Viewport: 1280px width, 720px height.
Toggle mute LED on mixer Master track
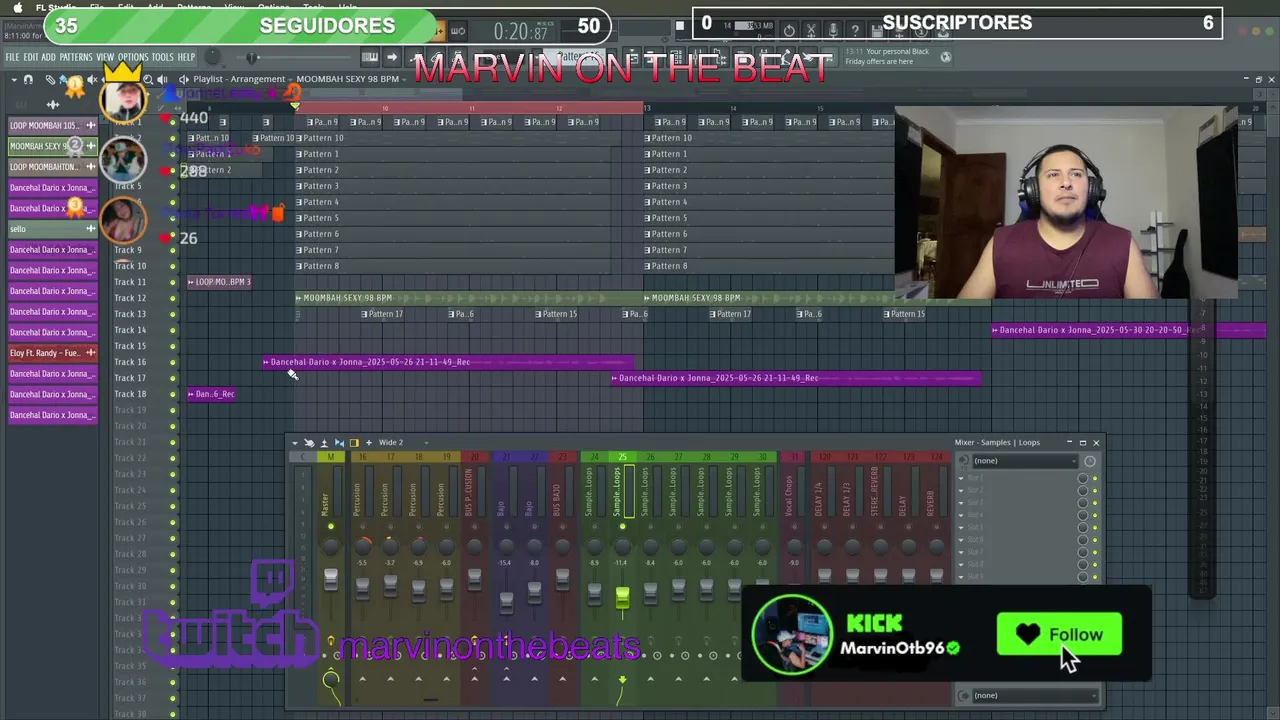[x=331, y=526]
